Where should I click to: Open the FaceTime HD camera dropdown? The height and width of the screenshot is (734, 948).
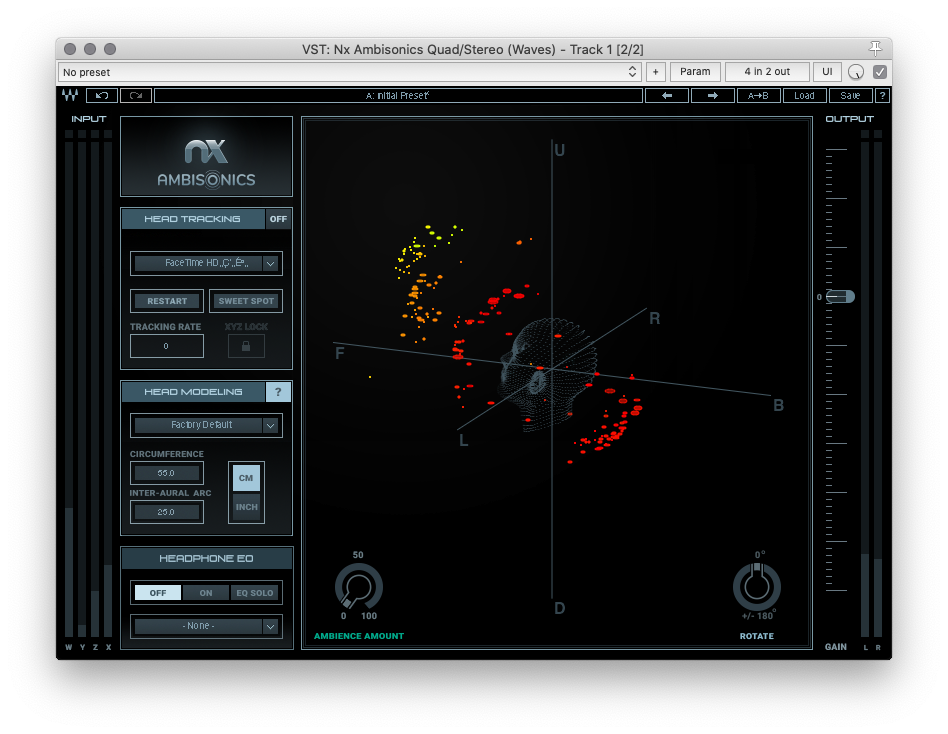pos(206,263)
